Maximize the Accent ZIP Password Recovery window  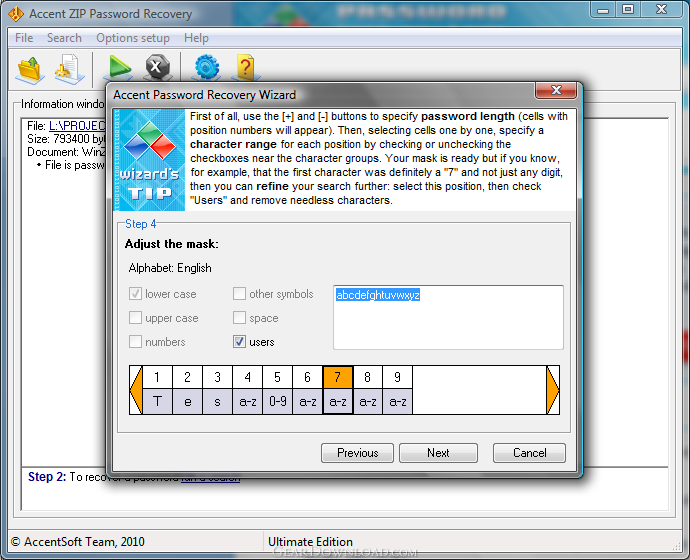628,9
